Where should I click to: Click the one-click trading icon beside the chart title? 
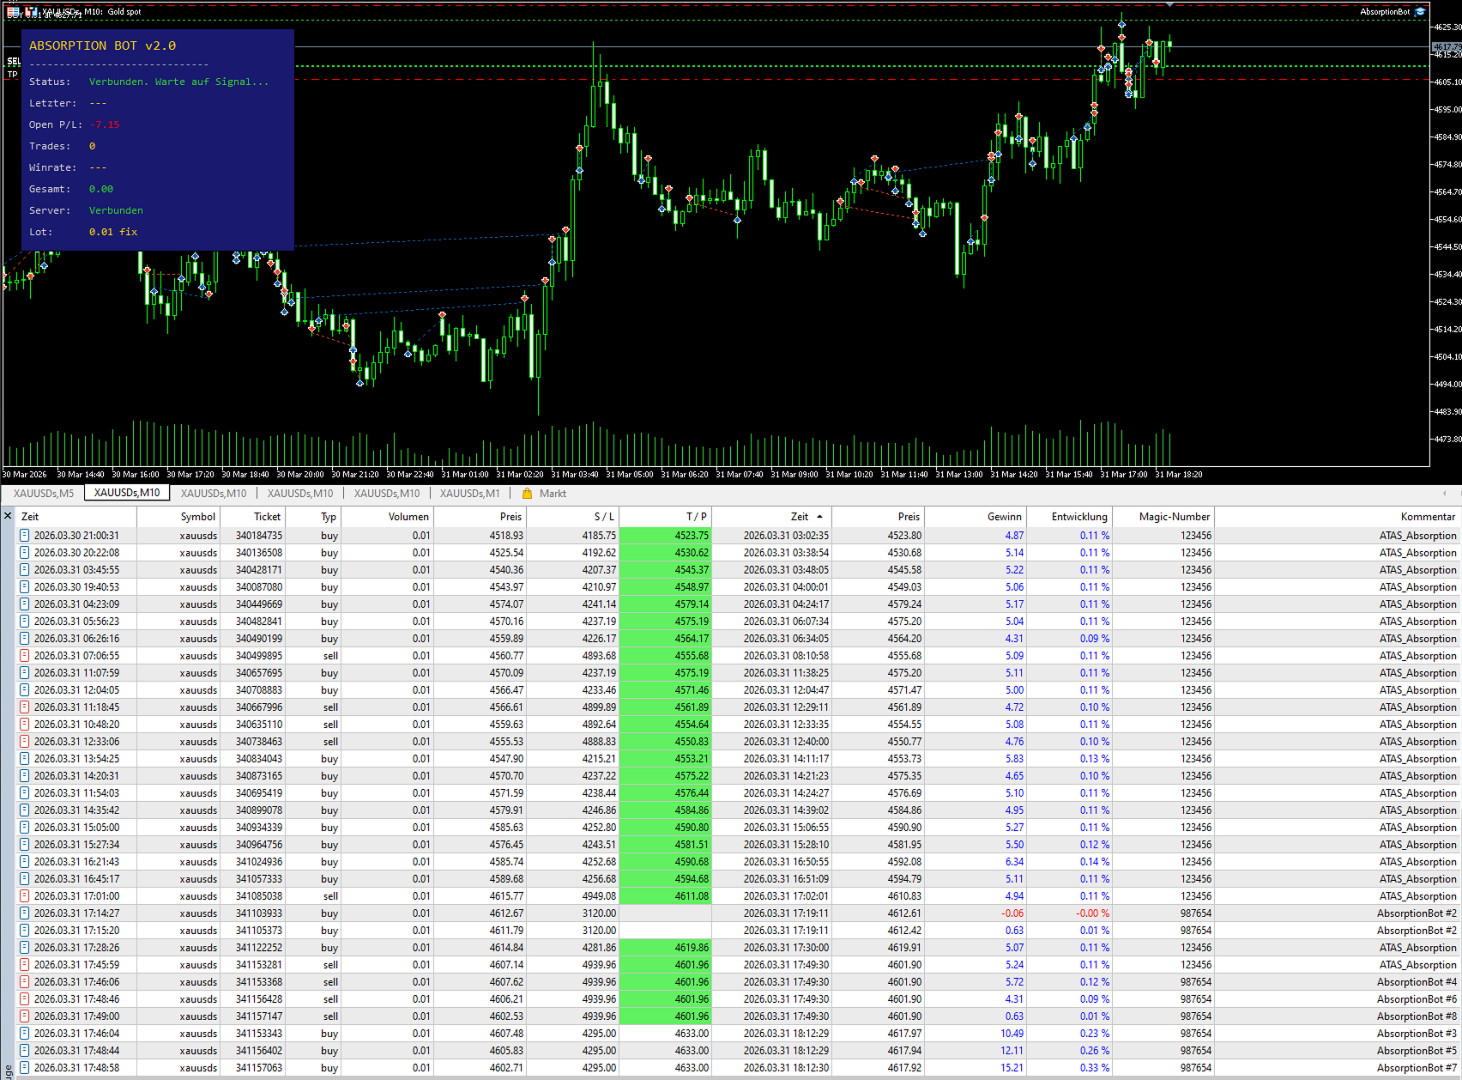click(31, 12)
